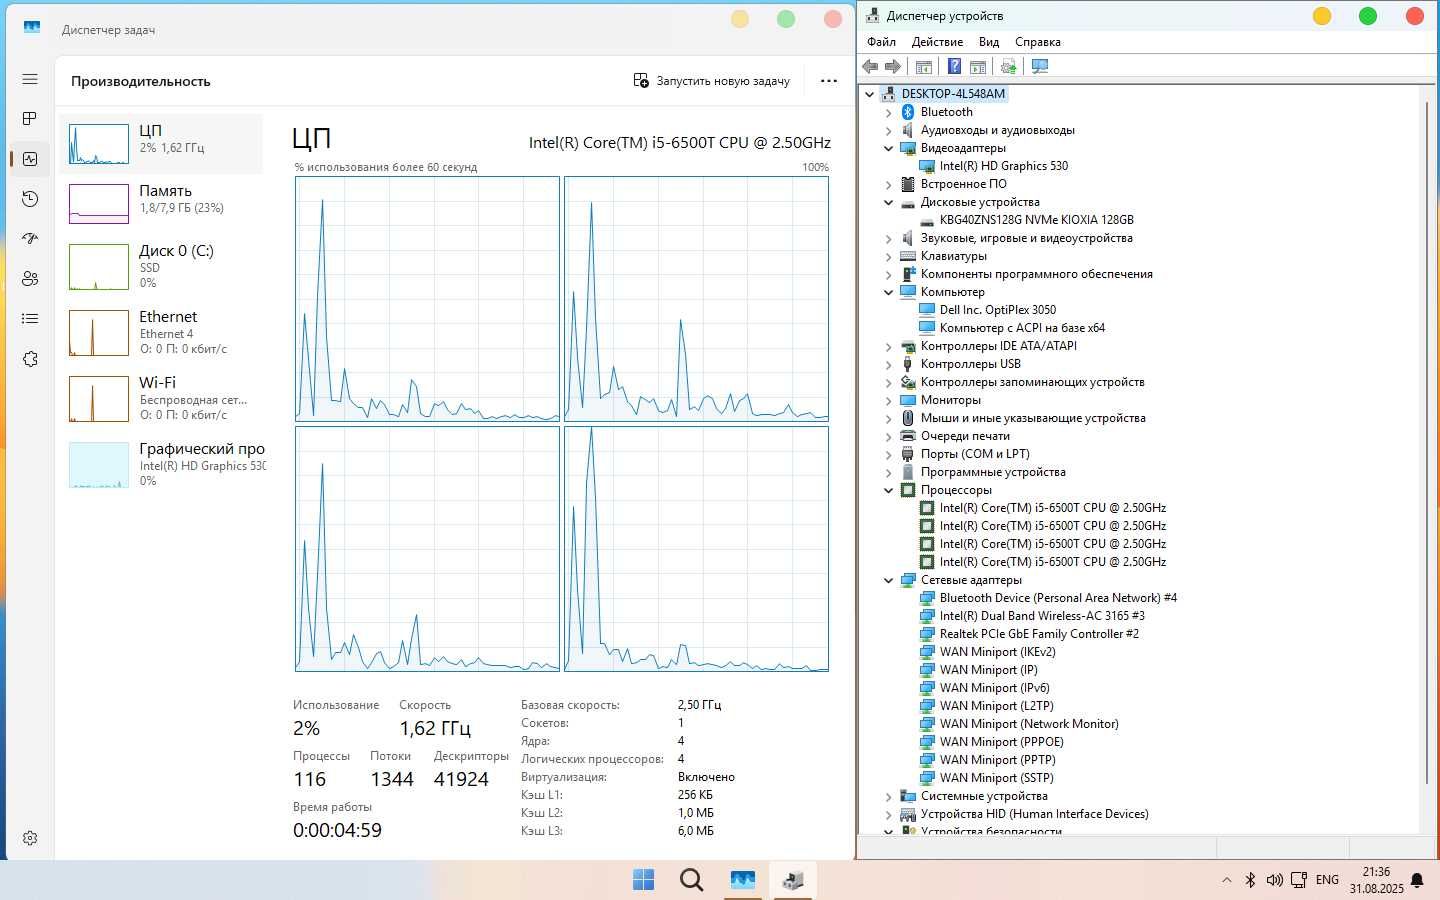Open the notification bell in taskbar
The image size is (1440, 900).
point(1417,880)
